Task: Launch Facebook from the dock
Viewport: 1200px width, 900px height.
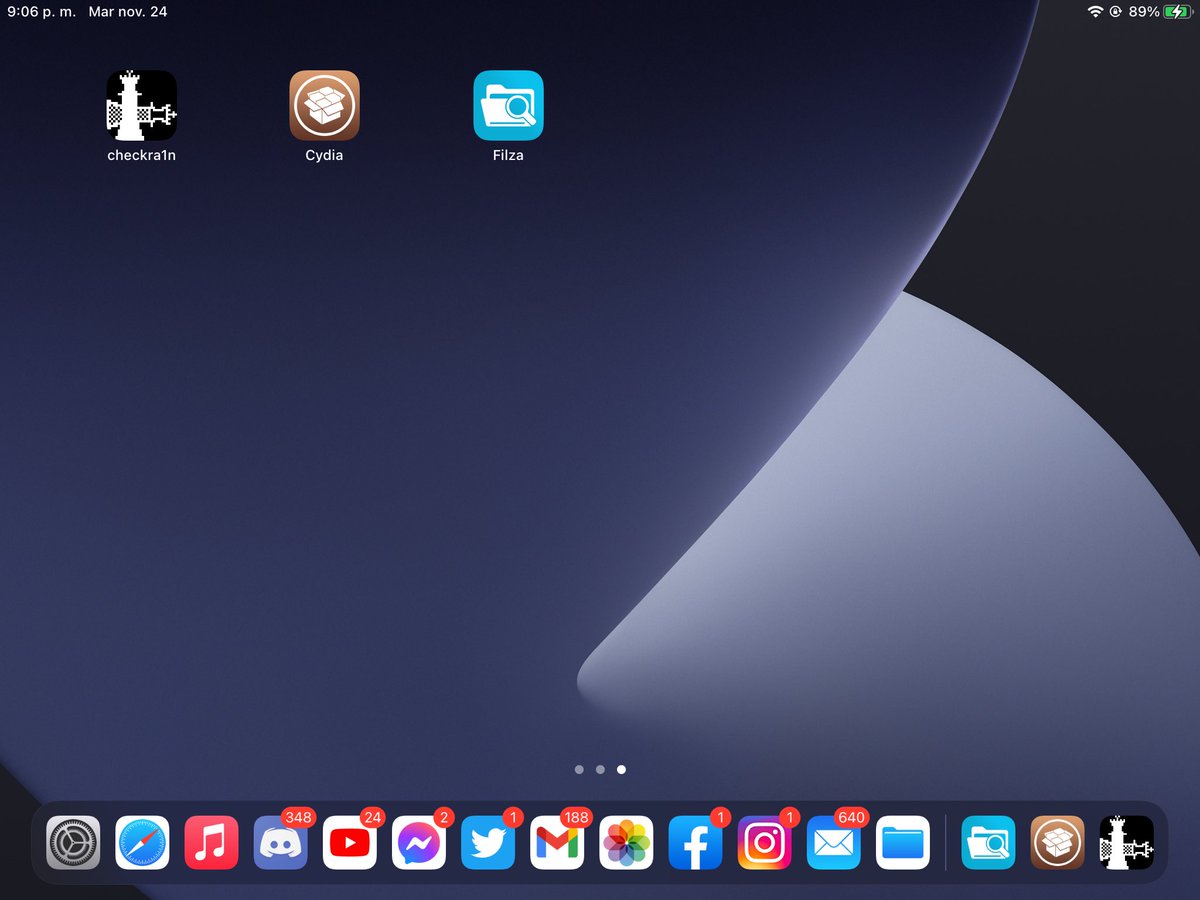Action: pos(695,843)
